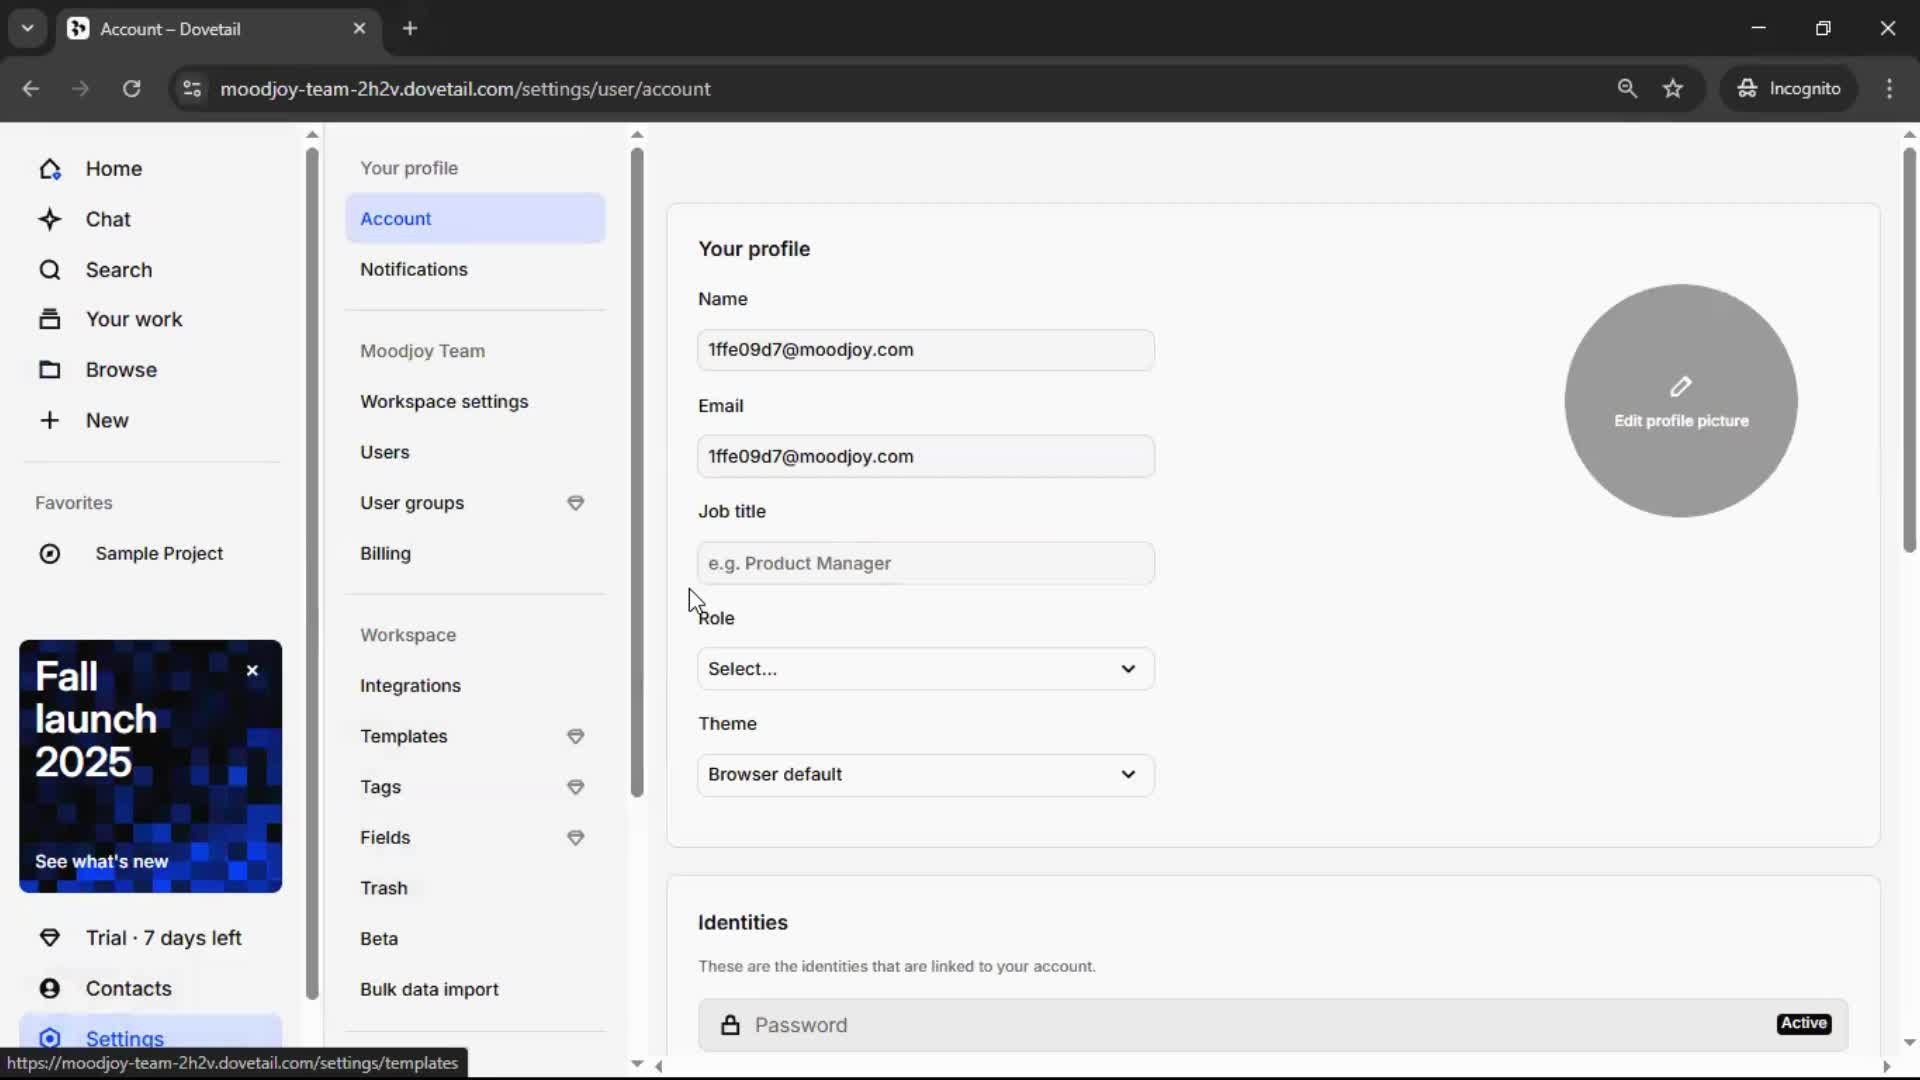Go to Workspace settings
This screenshot has width=1920, height=1080.
[444, 401]
